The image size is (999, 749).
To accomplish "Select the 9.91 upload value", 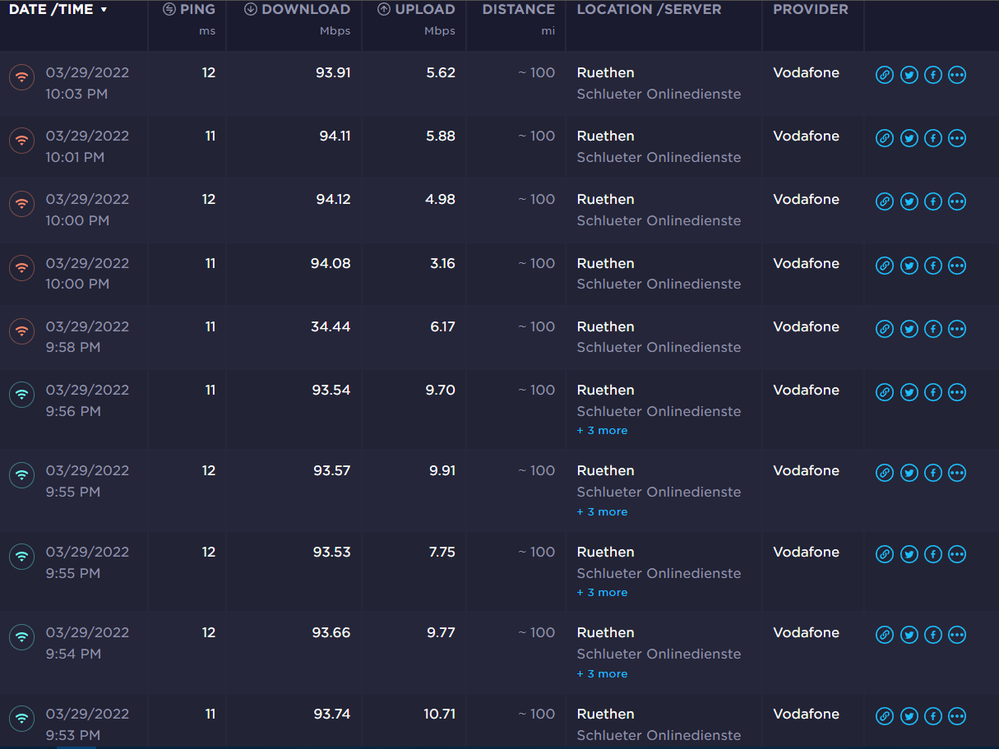I will (442, 471).
